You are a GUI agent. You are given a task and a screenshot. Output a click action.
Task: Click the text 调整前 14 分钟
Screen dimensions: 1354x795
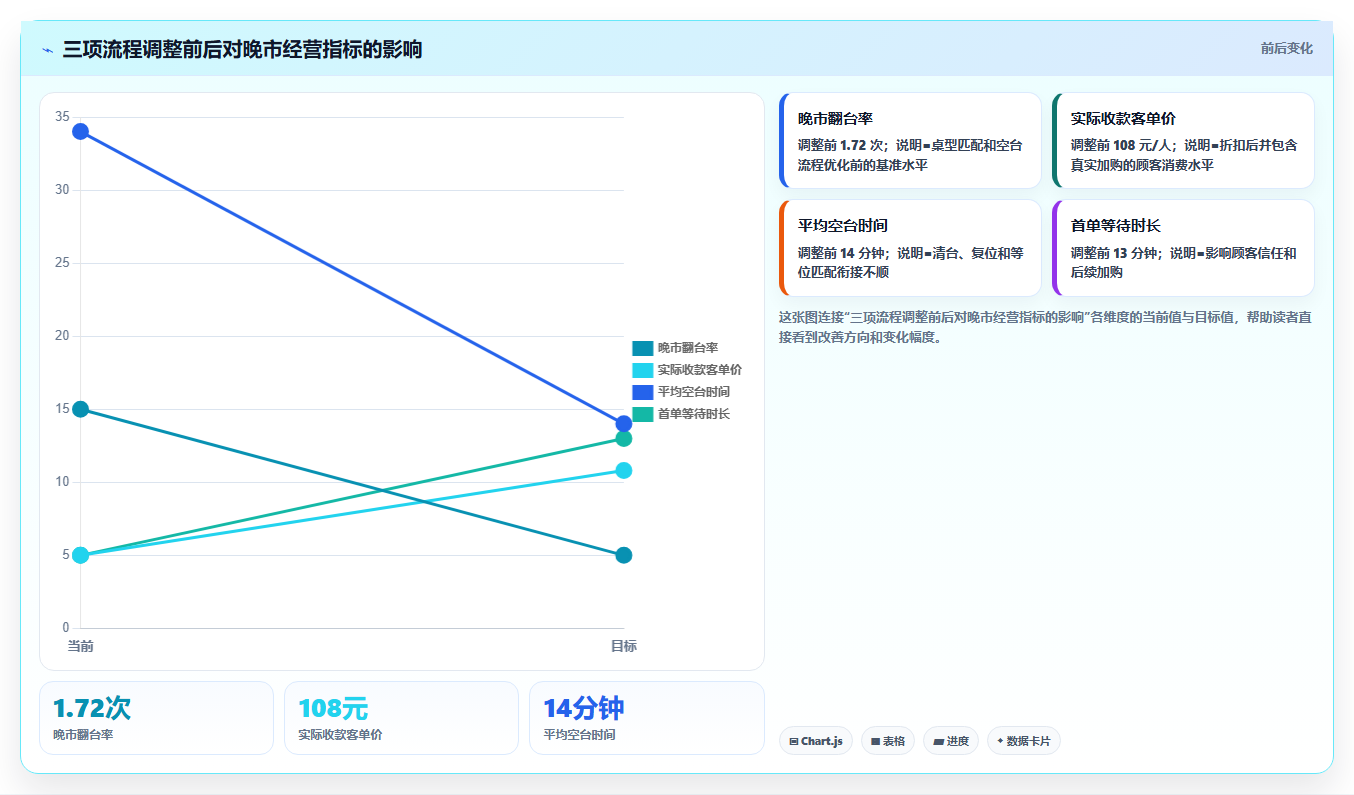(841, 253)
